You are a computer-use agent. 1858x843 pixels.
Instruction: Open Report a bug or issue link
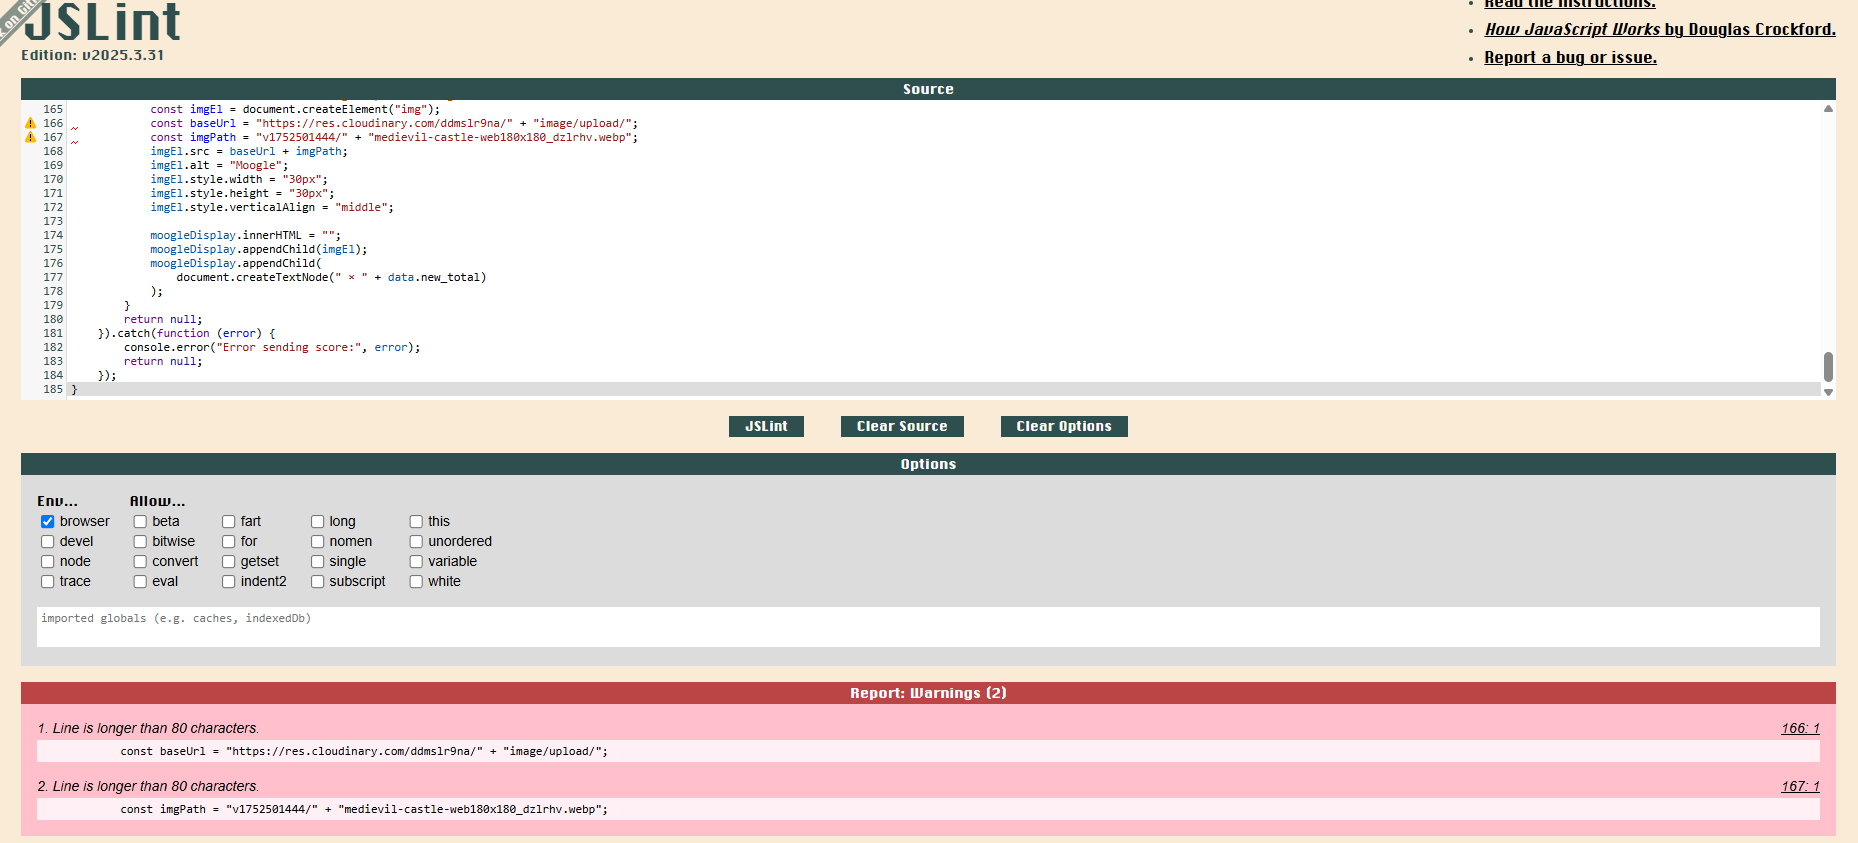pos(1570,57)
